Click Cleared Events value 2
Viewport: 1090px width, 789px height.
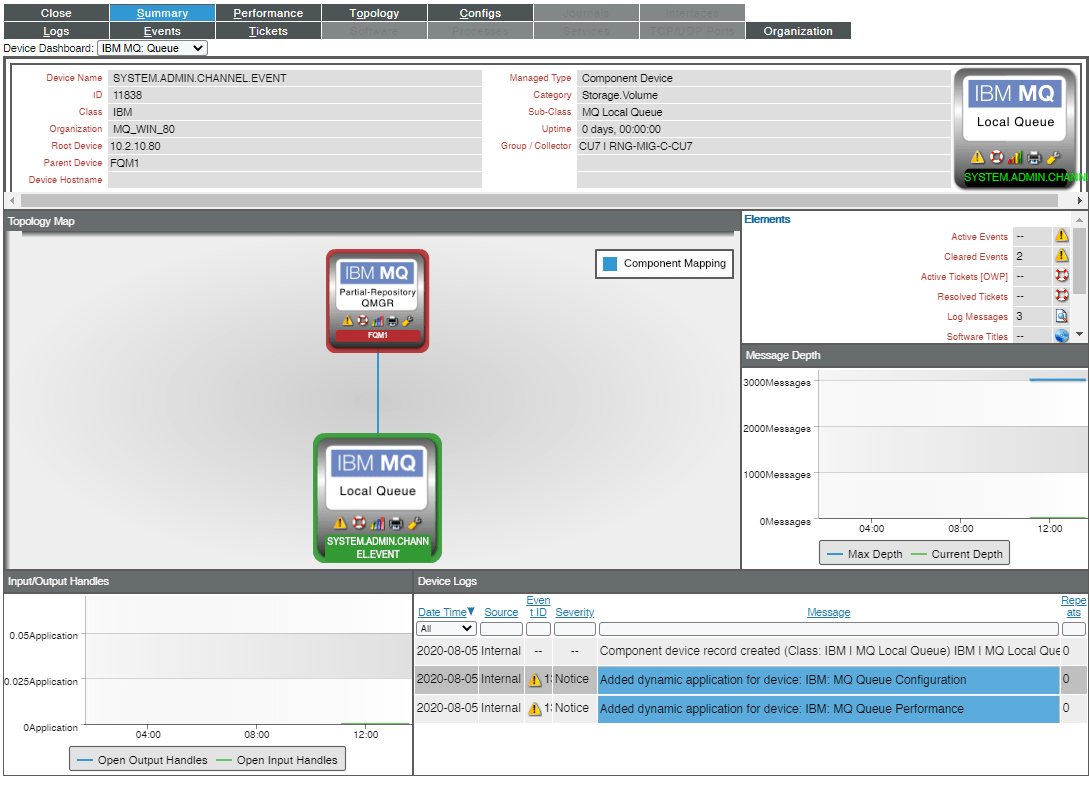(1019, 257)
